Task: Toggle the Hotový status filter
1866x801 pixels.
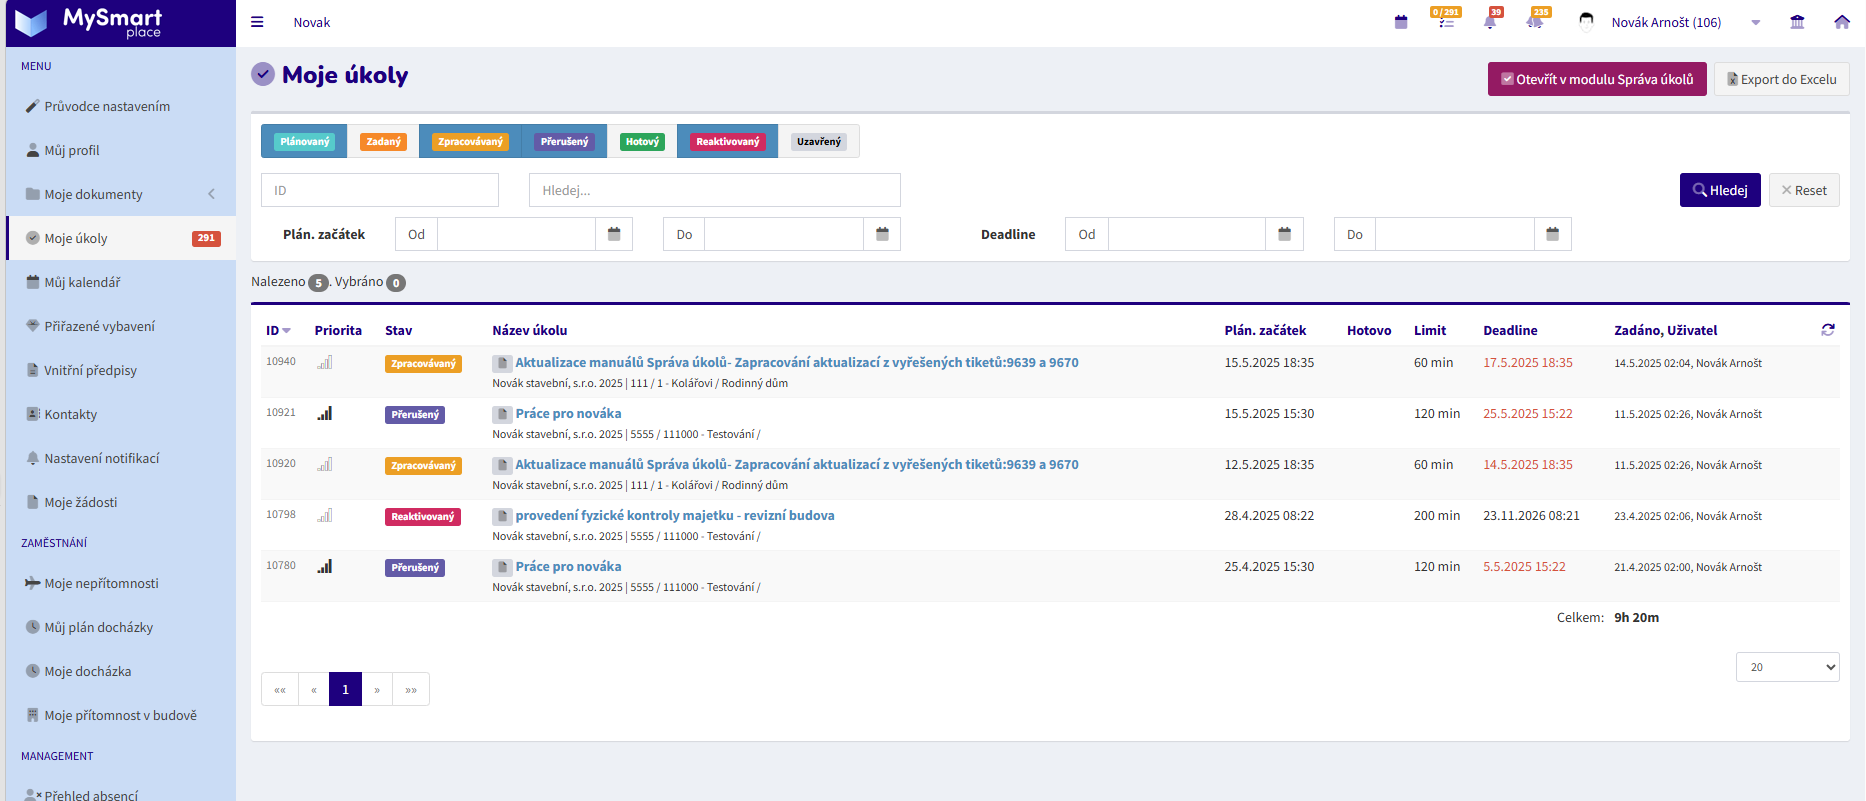Action: tap(642, 142)
